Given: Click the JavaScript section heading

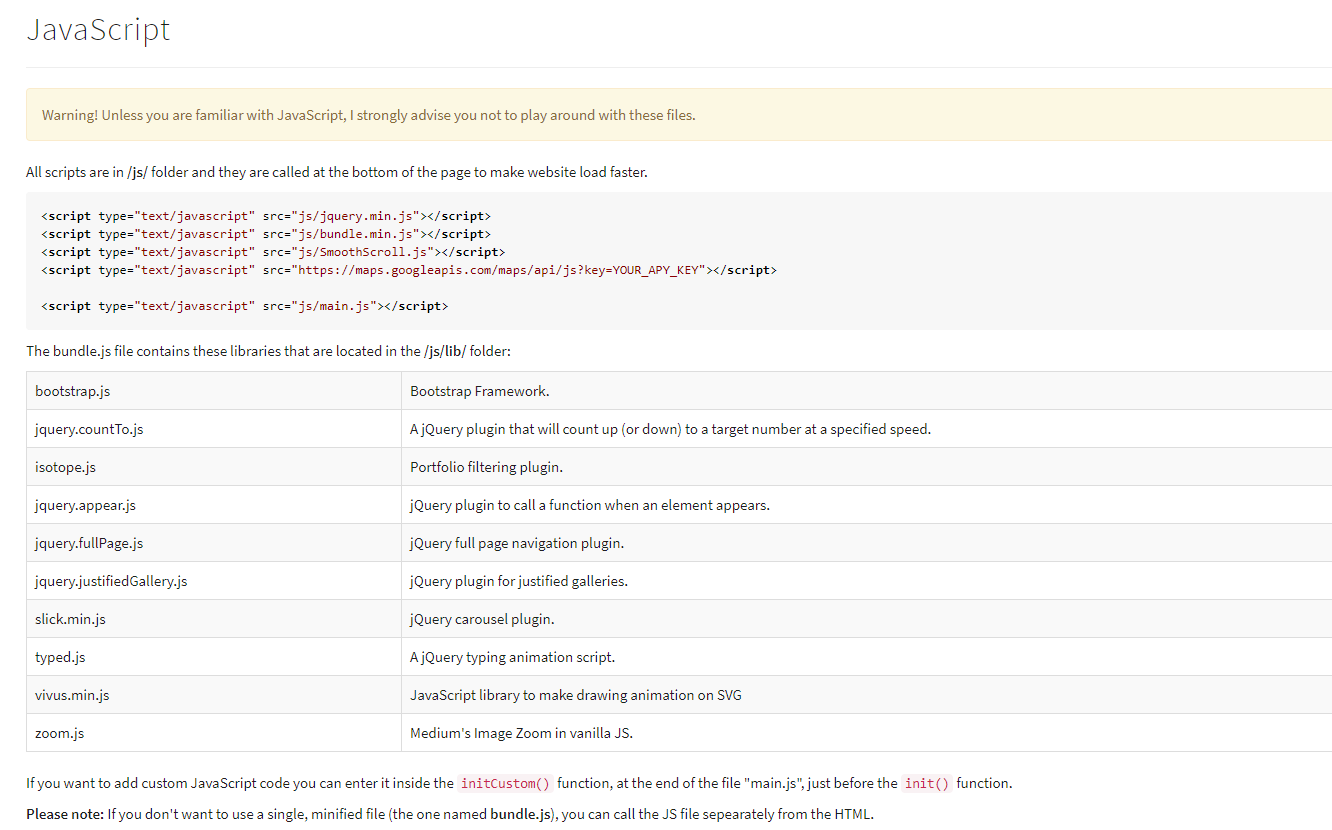Looking at the screenshot, I should point(98,30).
